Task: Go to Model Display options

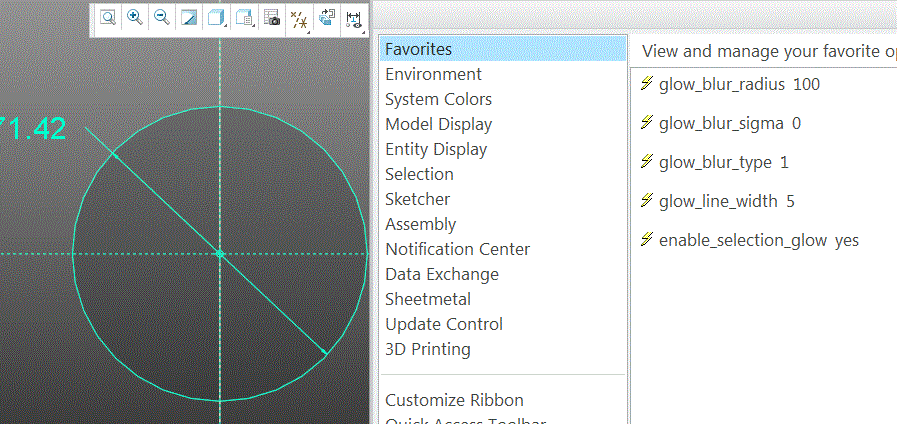Action: 438,124
